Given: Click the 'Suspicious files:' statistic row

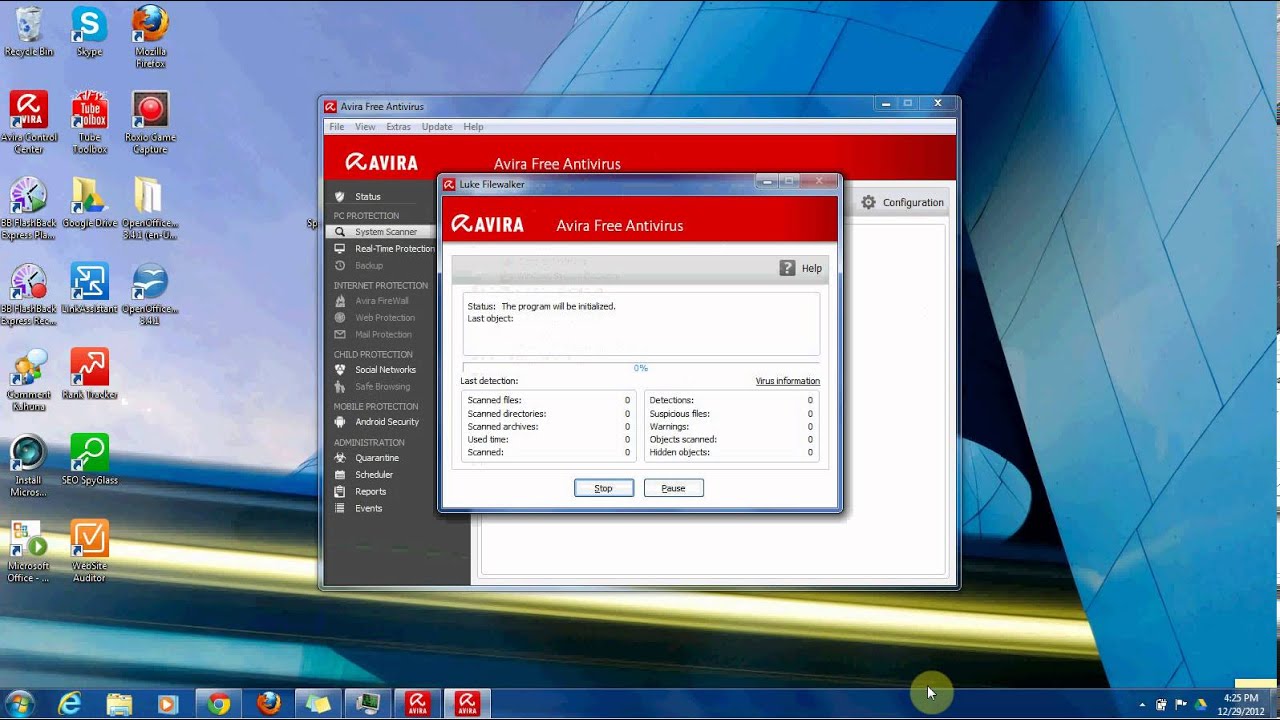Looking at the screenshot, I should point(731,413).
